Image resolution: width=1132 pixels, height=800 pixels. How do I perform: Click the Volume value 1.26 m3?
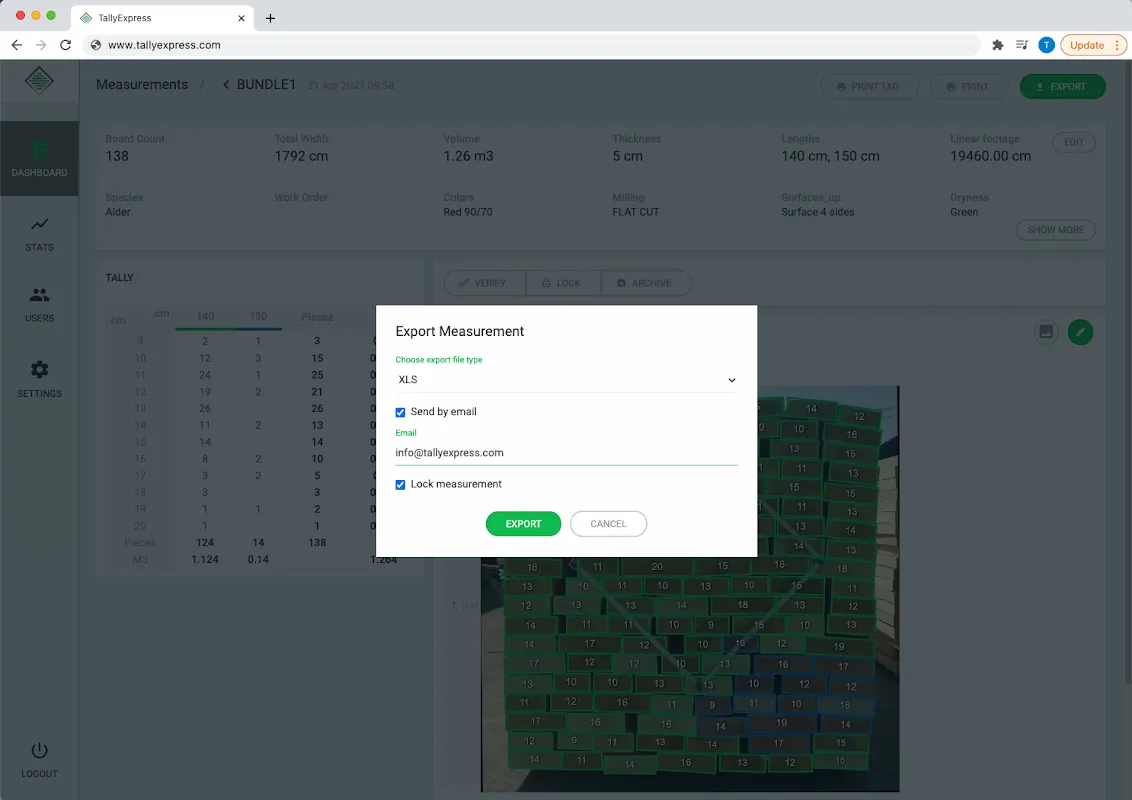click(469, 156)
